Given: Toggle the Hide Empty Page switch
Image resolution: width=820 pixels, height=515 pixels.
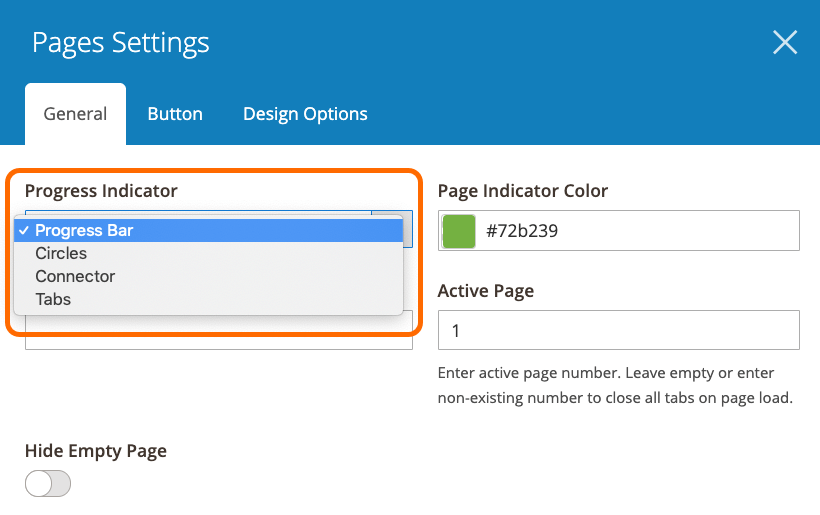Looking at the screenshot, I should [x=48, y=484].
